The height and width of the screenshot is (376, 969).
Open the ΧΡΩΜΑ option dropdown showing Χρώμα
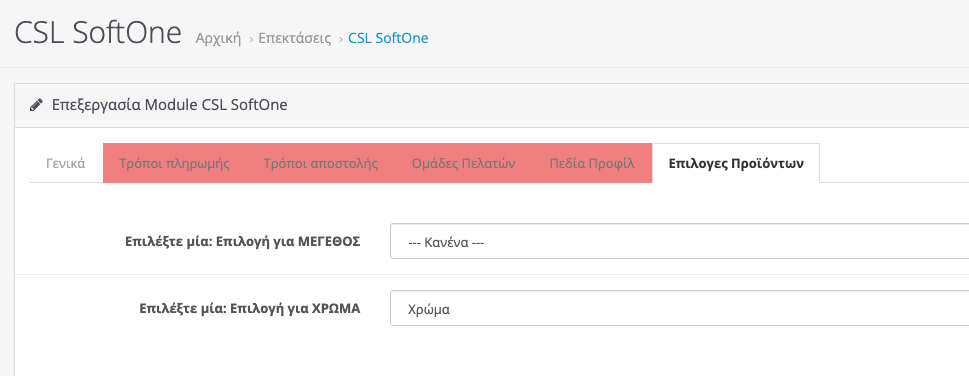pyautogui.click(x=679, y=308)
